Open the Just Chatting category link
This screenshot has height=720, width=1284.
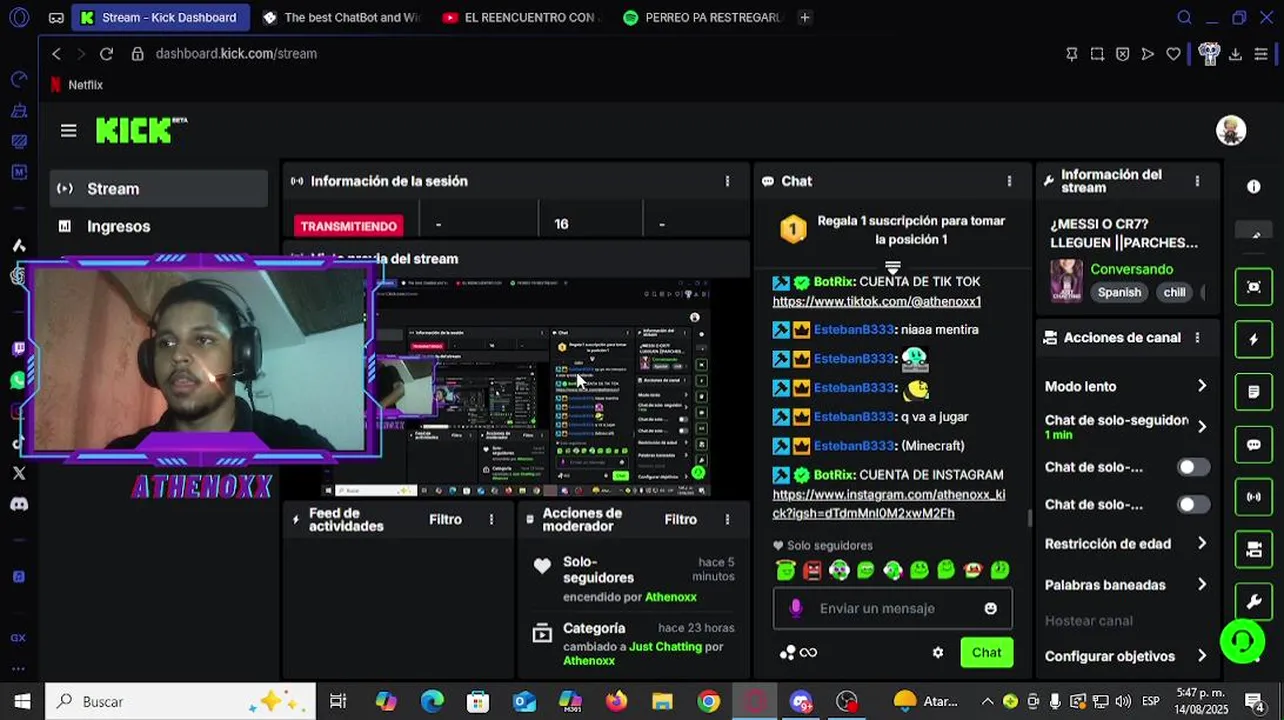(665, 647)
